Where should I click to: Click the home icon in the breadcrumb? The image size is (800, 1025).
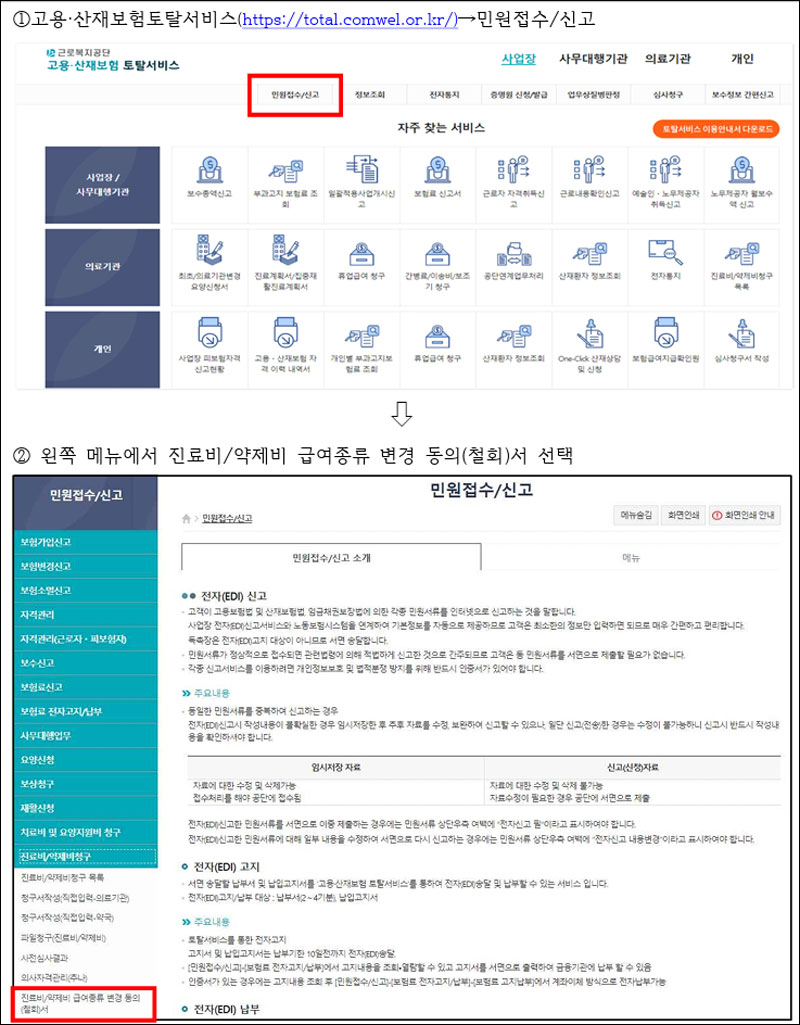[x=186, y=518]
